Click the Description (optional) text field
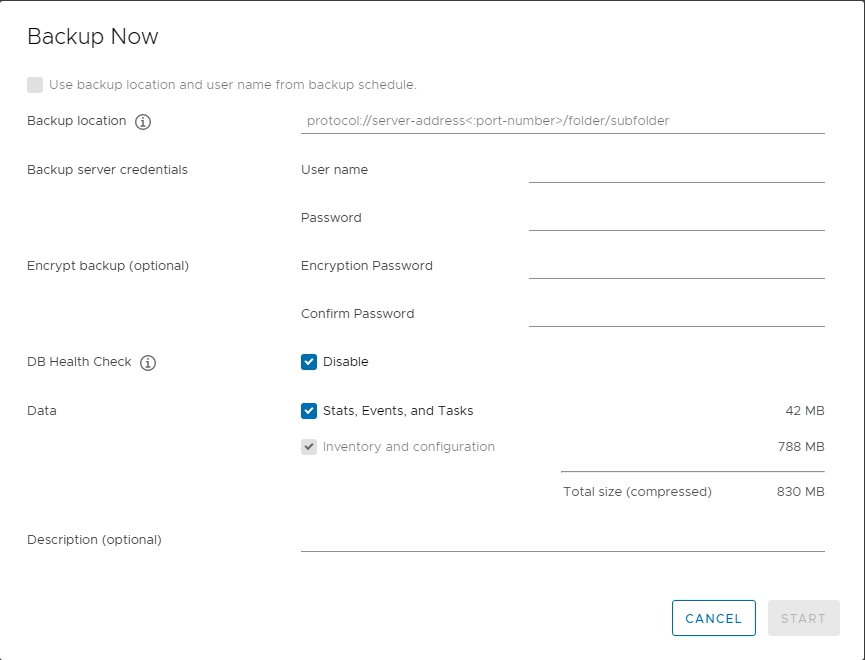This screenshot has height=660, width=865. click(x=563, y=539)
